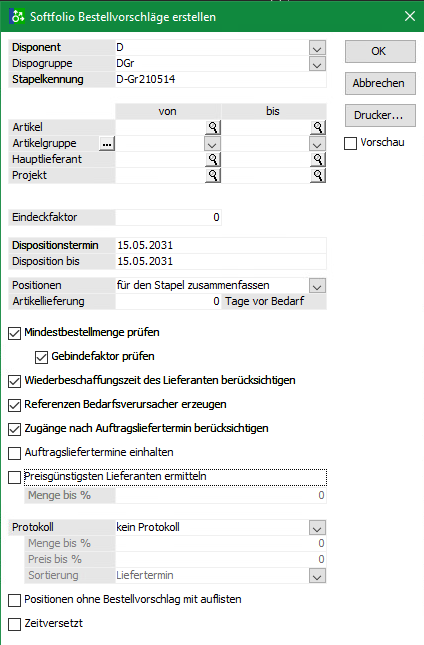Confirm with the OK button

tap(380, 51)
